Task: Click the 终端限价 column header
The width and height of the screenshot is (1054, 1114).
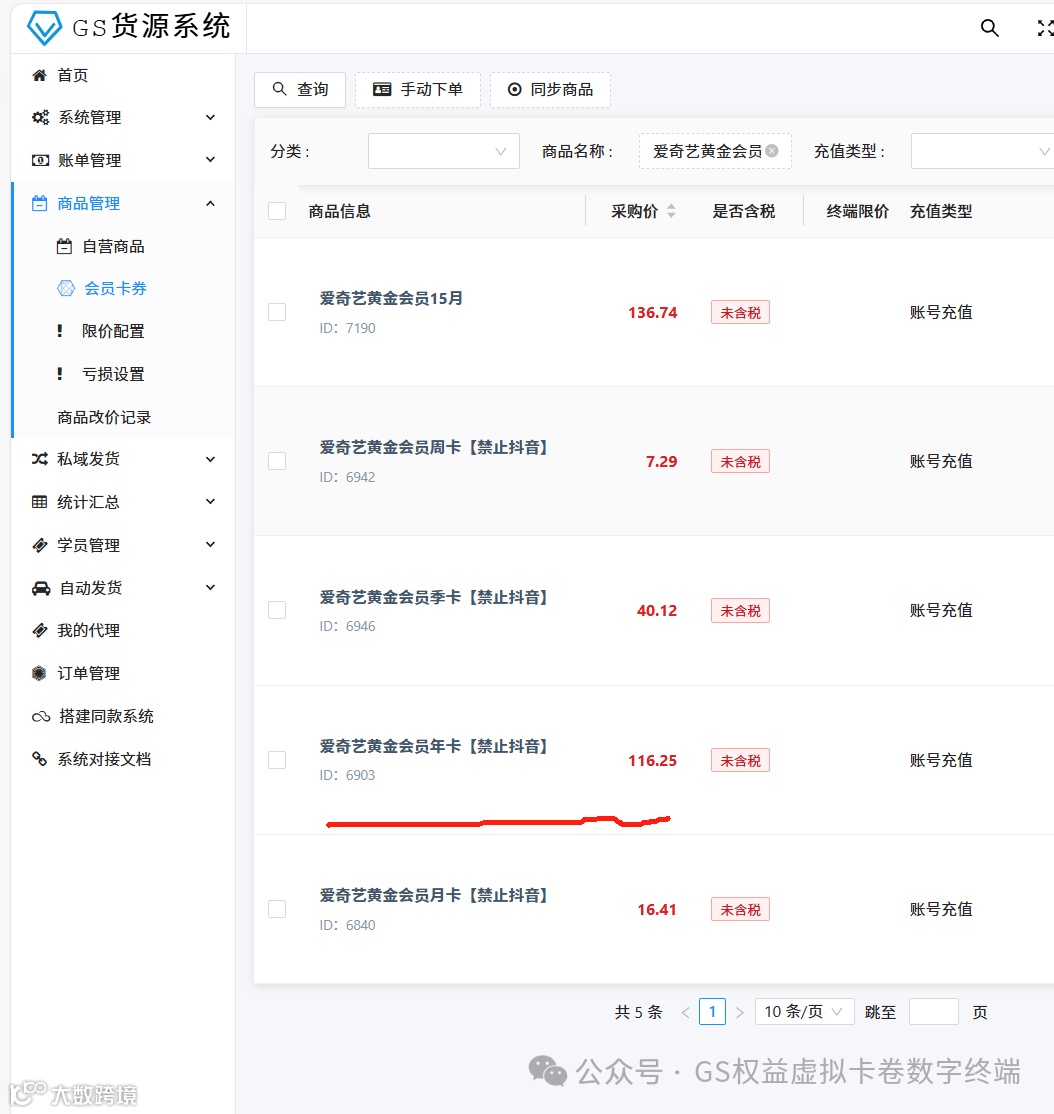Action: (857, 211)
